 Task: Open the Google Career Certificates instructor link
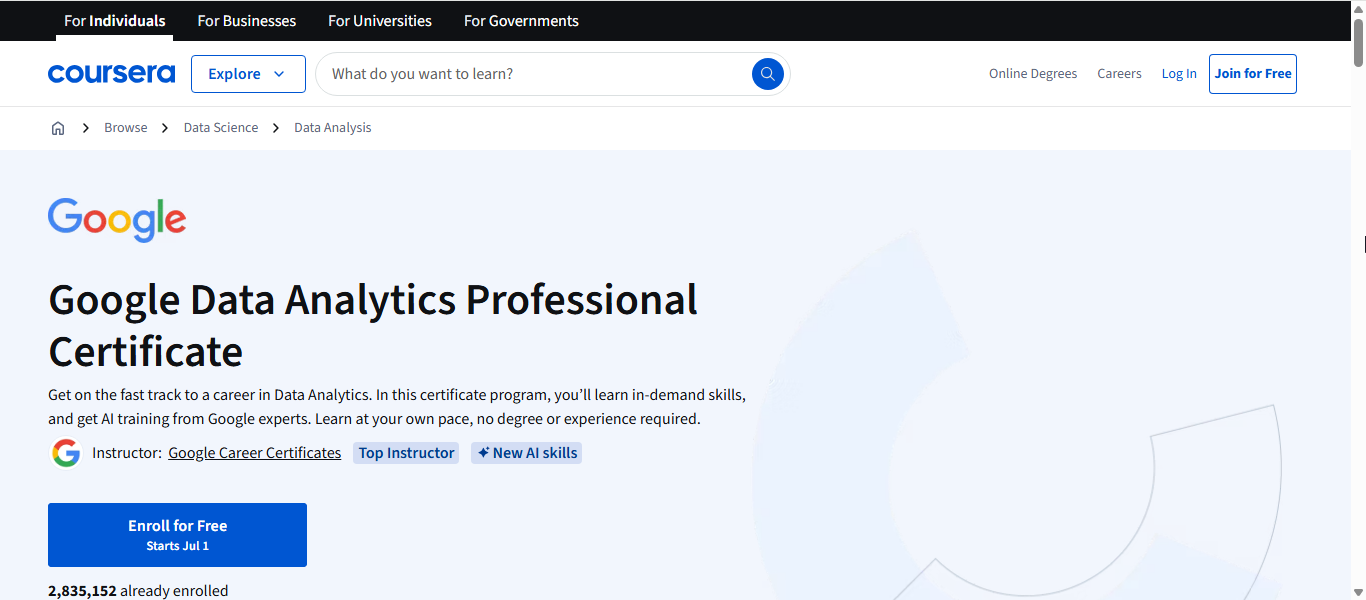[255, 453]
